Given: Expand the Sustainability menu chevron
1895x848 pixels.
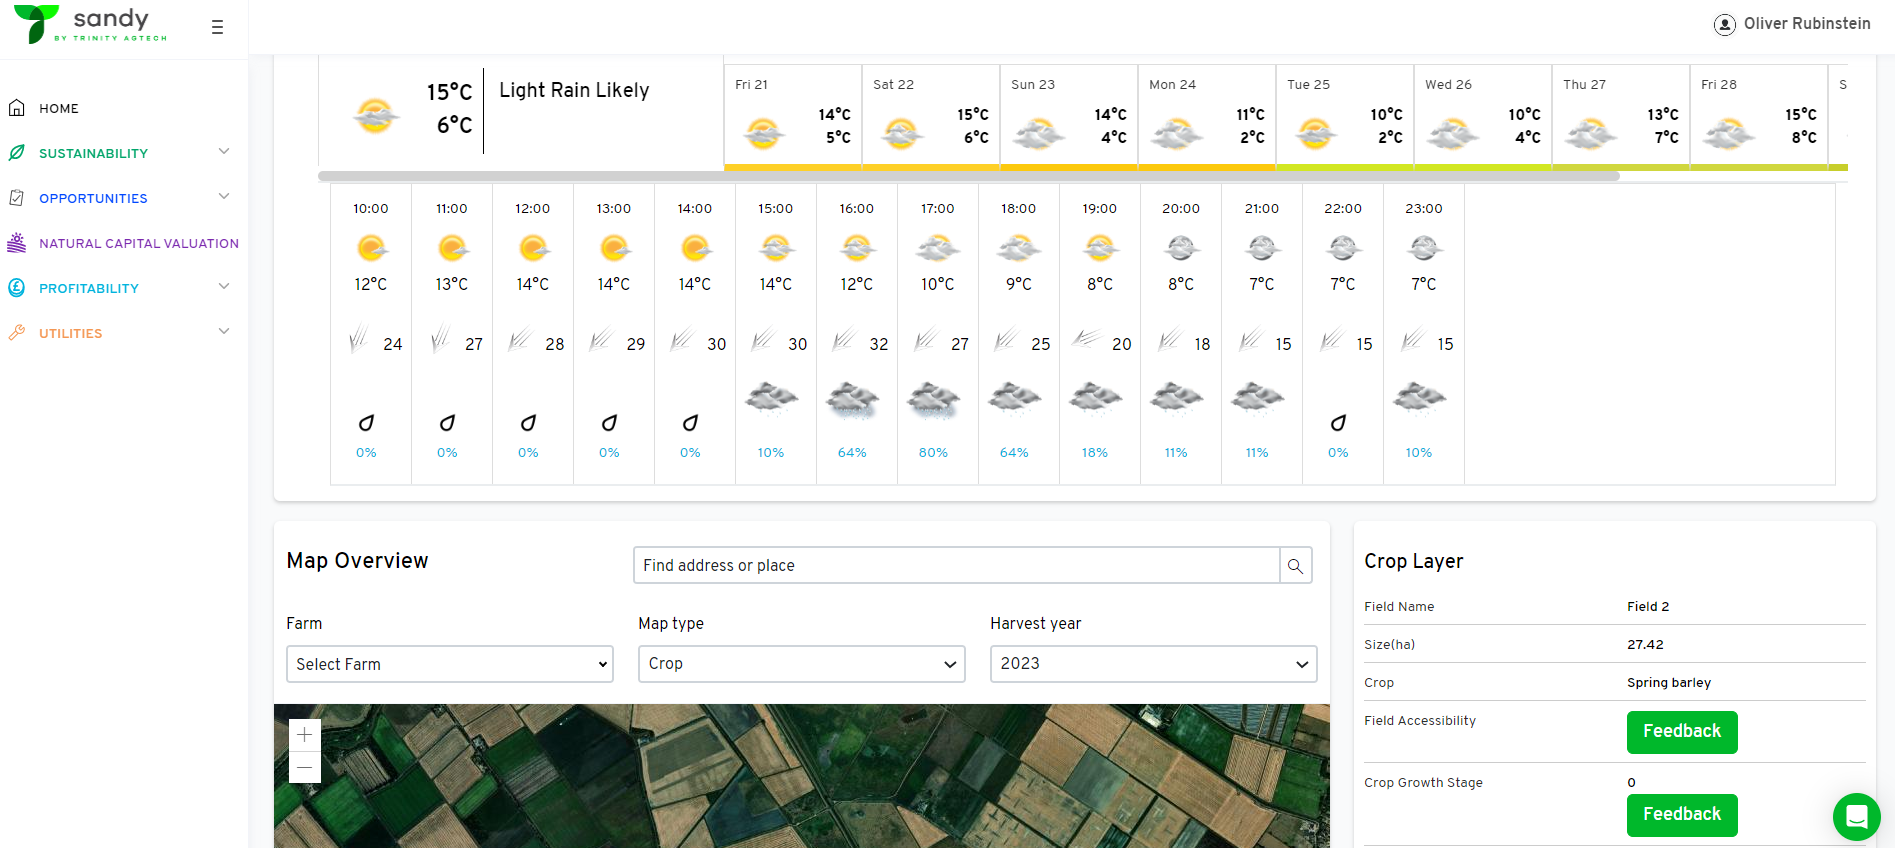Looking at the screenshot, I should coord(224,151).
